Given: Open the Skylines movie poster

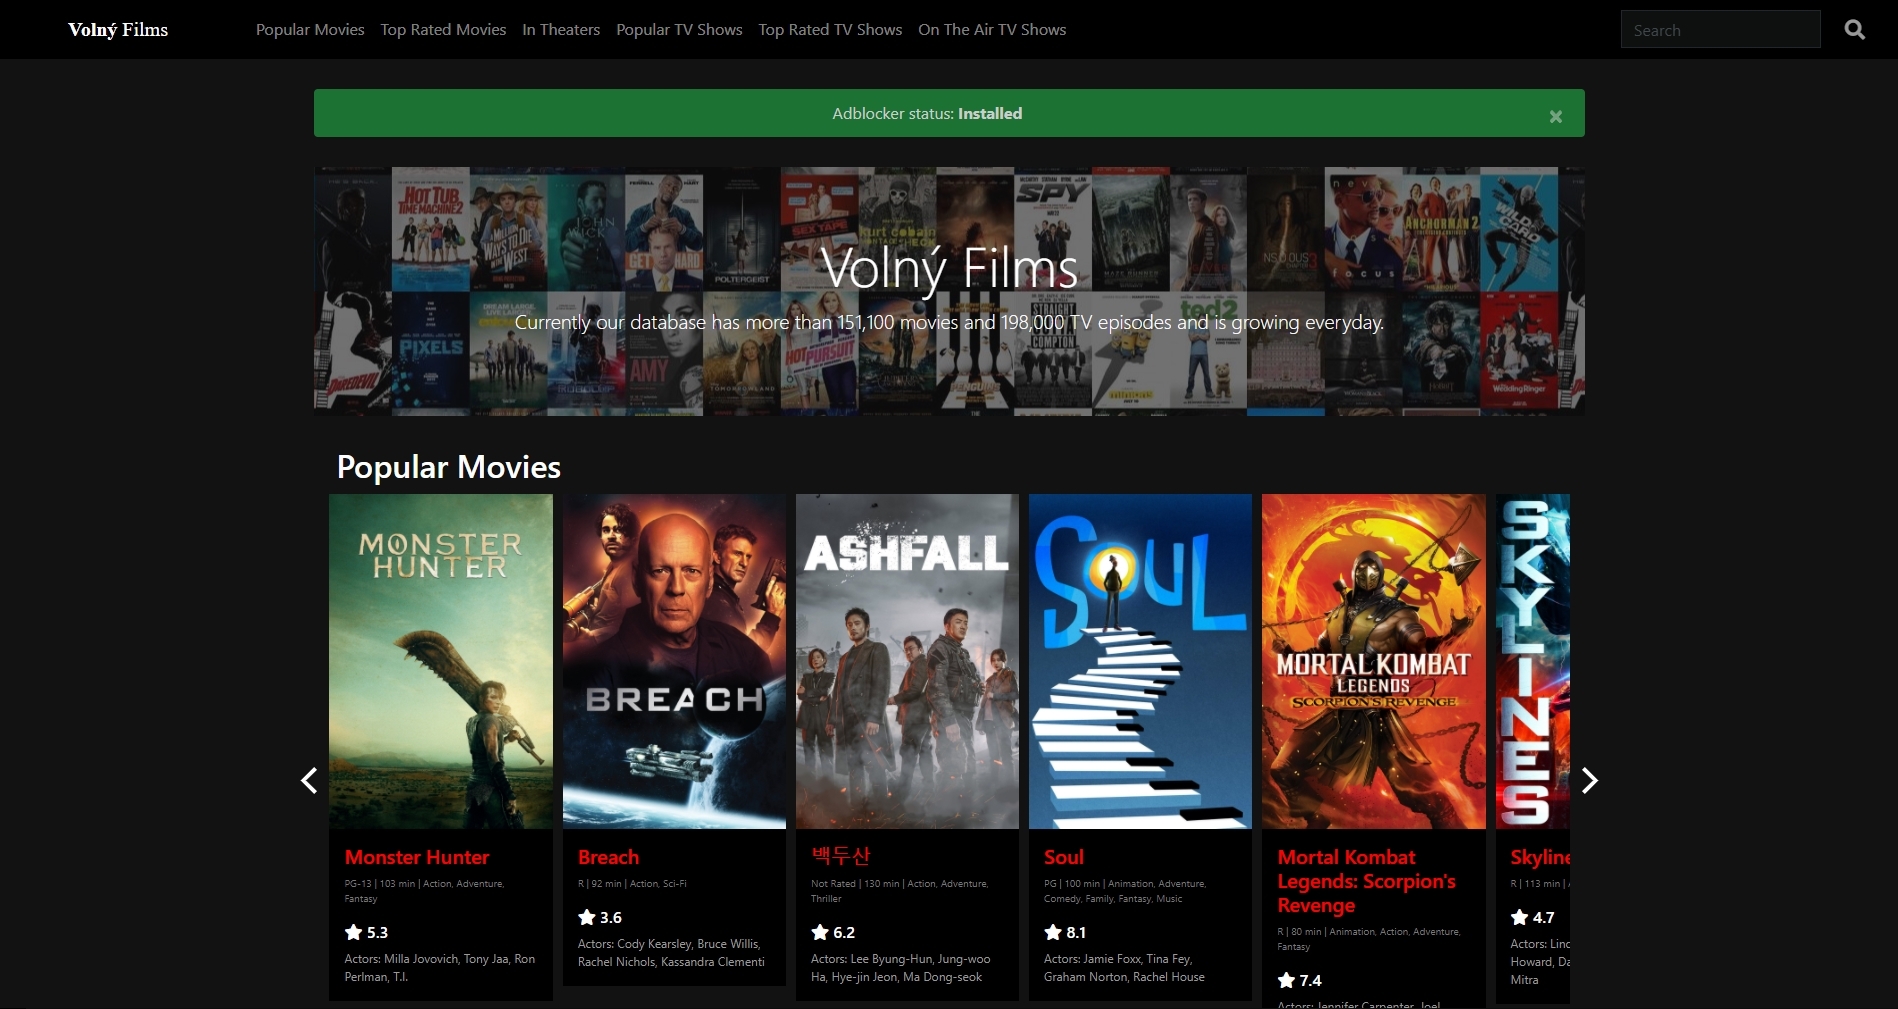Looking at the screenshot, I should 1533,661.
